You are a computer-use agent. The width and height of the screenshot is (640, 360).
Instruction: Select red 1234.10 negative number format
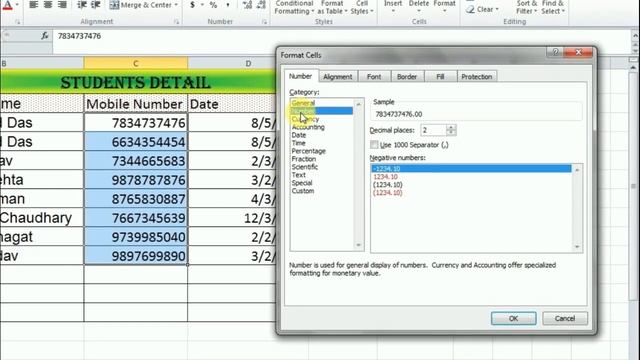tap(385, 177)
